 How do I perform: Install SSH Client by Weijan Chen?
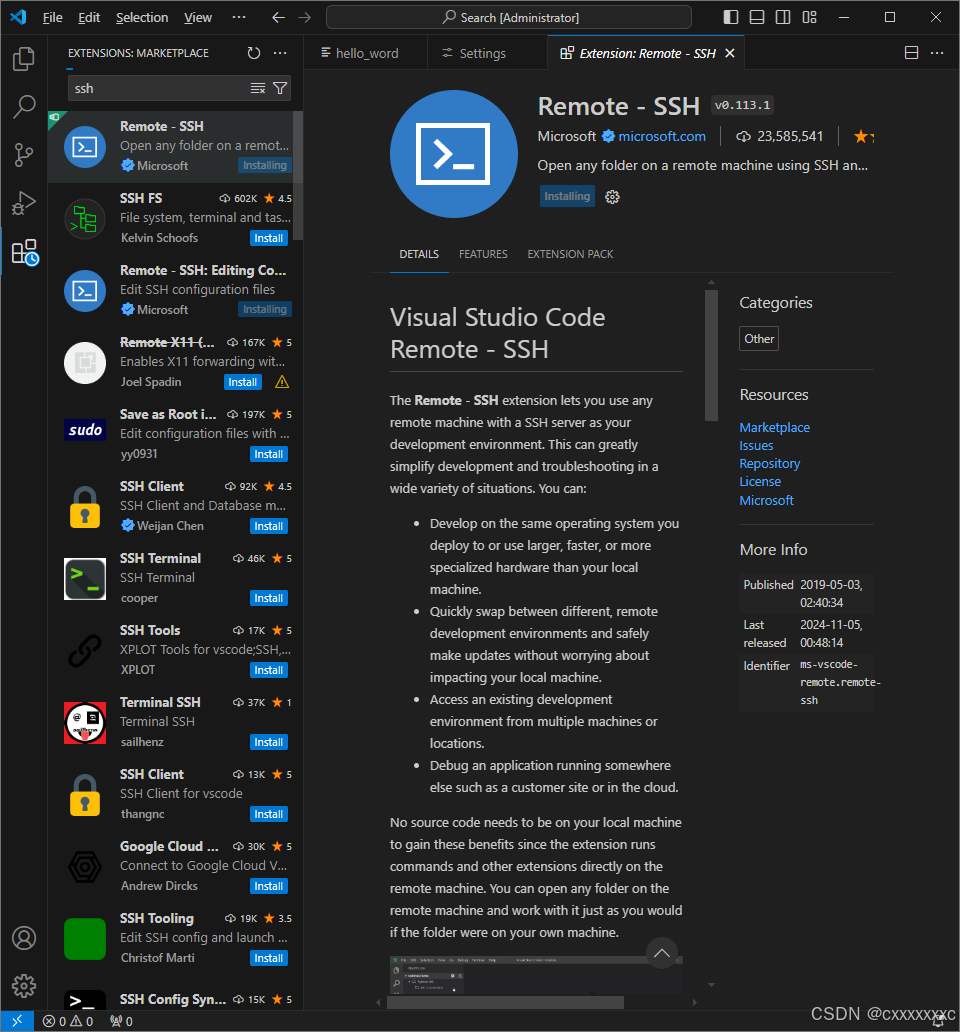[268, 527]
